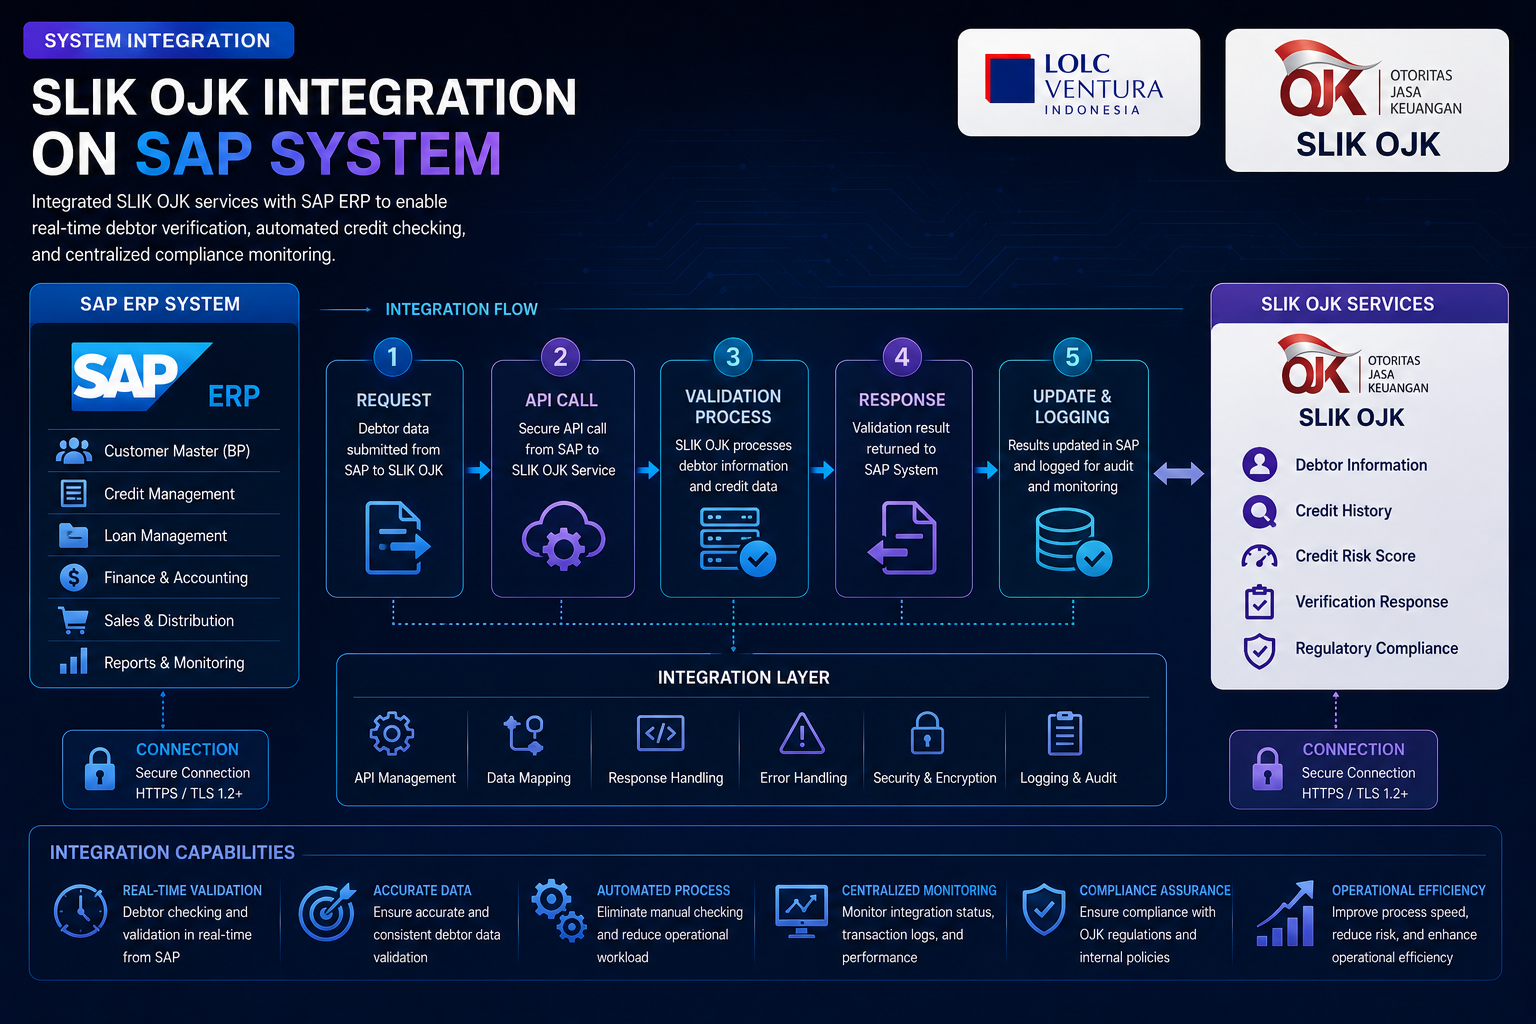Click the Regulatory Compliance shield icon
The height and width of the screenshot is (1024, 1536).
tap(1259, 651)
